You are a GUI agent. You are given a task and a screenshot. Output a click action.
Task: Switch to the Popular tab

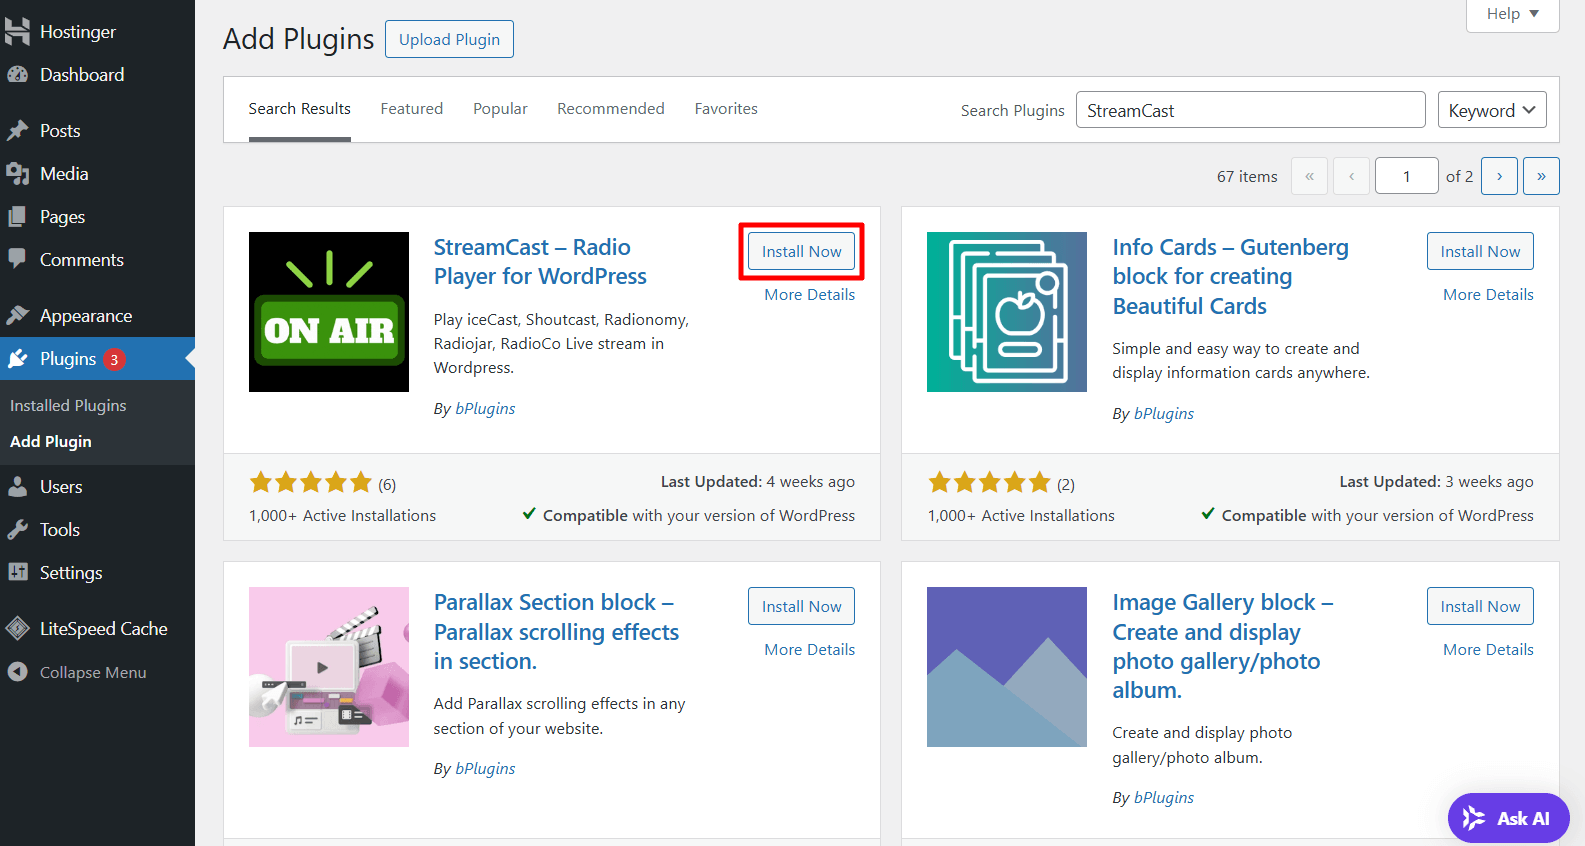tap(500, 109)
